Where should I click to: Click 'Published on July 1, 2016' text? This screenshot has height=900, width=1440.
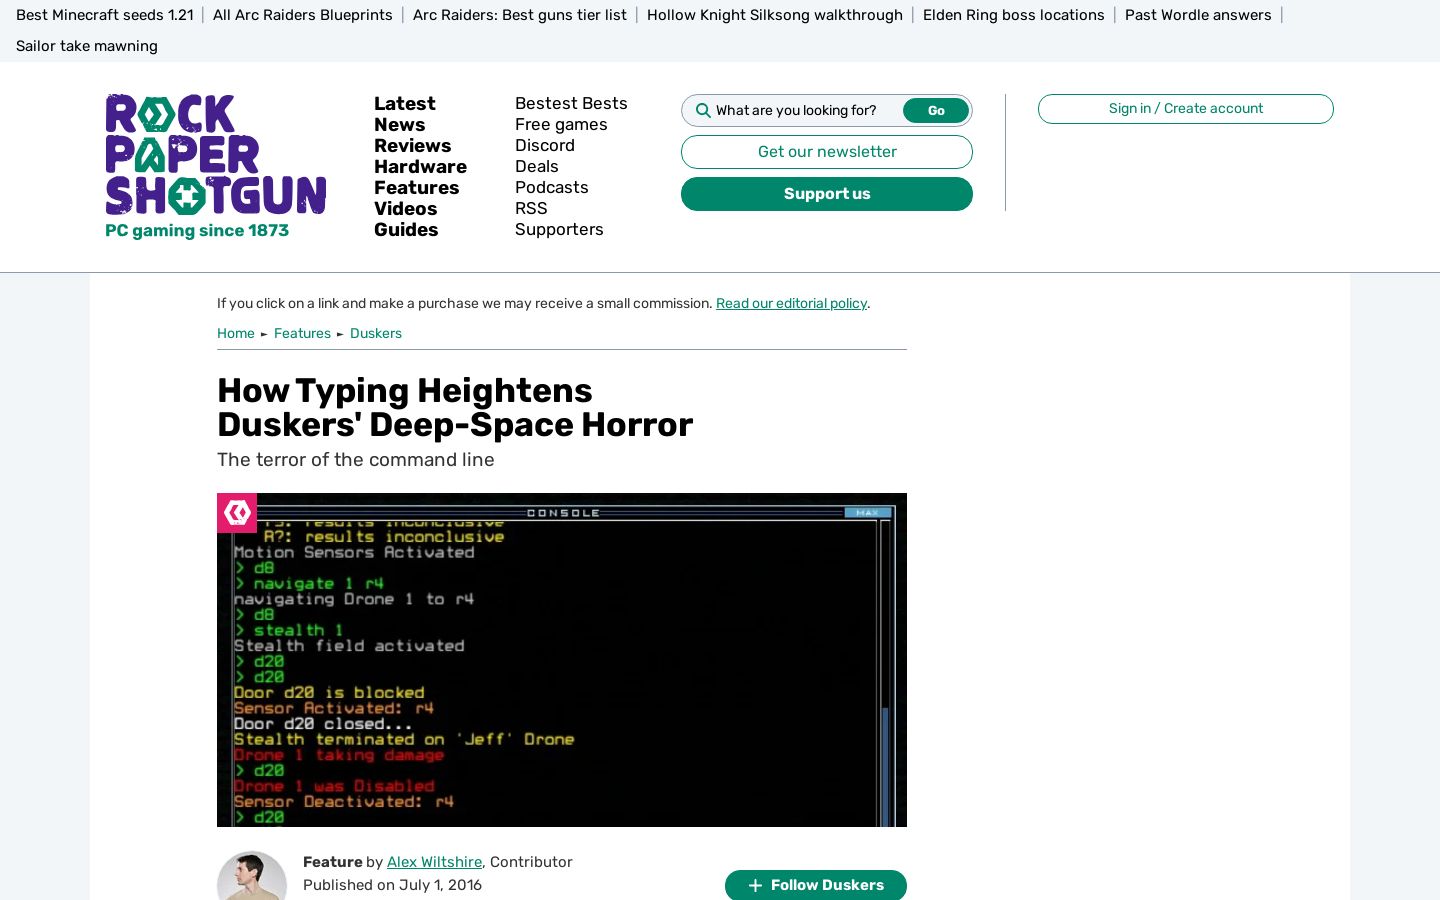click(392, 885)
